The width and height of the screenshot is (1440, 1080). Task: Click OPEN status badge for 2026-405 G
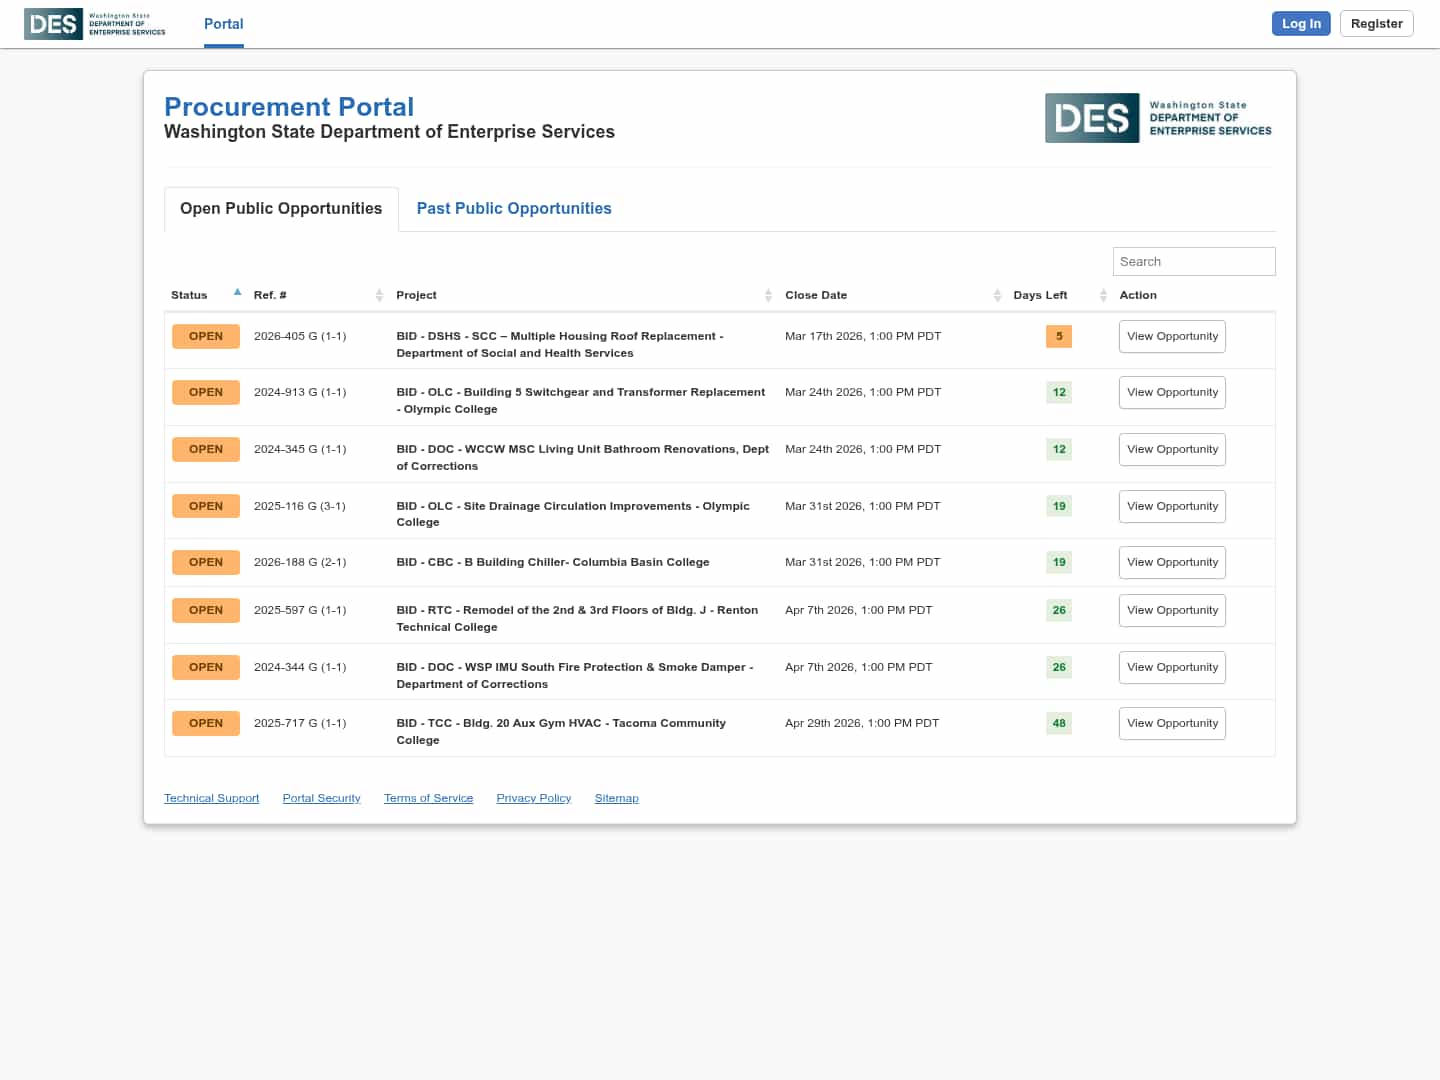click(206, 336)
